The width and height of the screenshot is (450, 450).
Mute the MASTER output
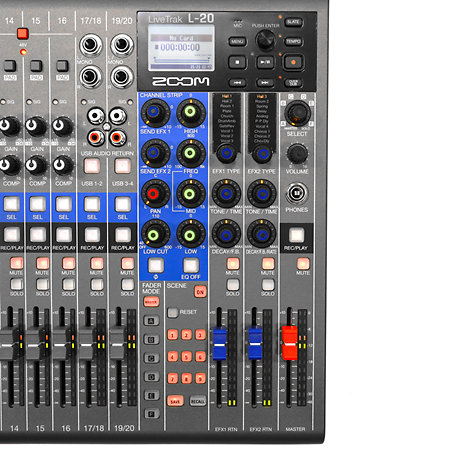point(303,263)
